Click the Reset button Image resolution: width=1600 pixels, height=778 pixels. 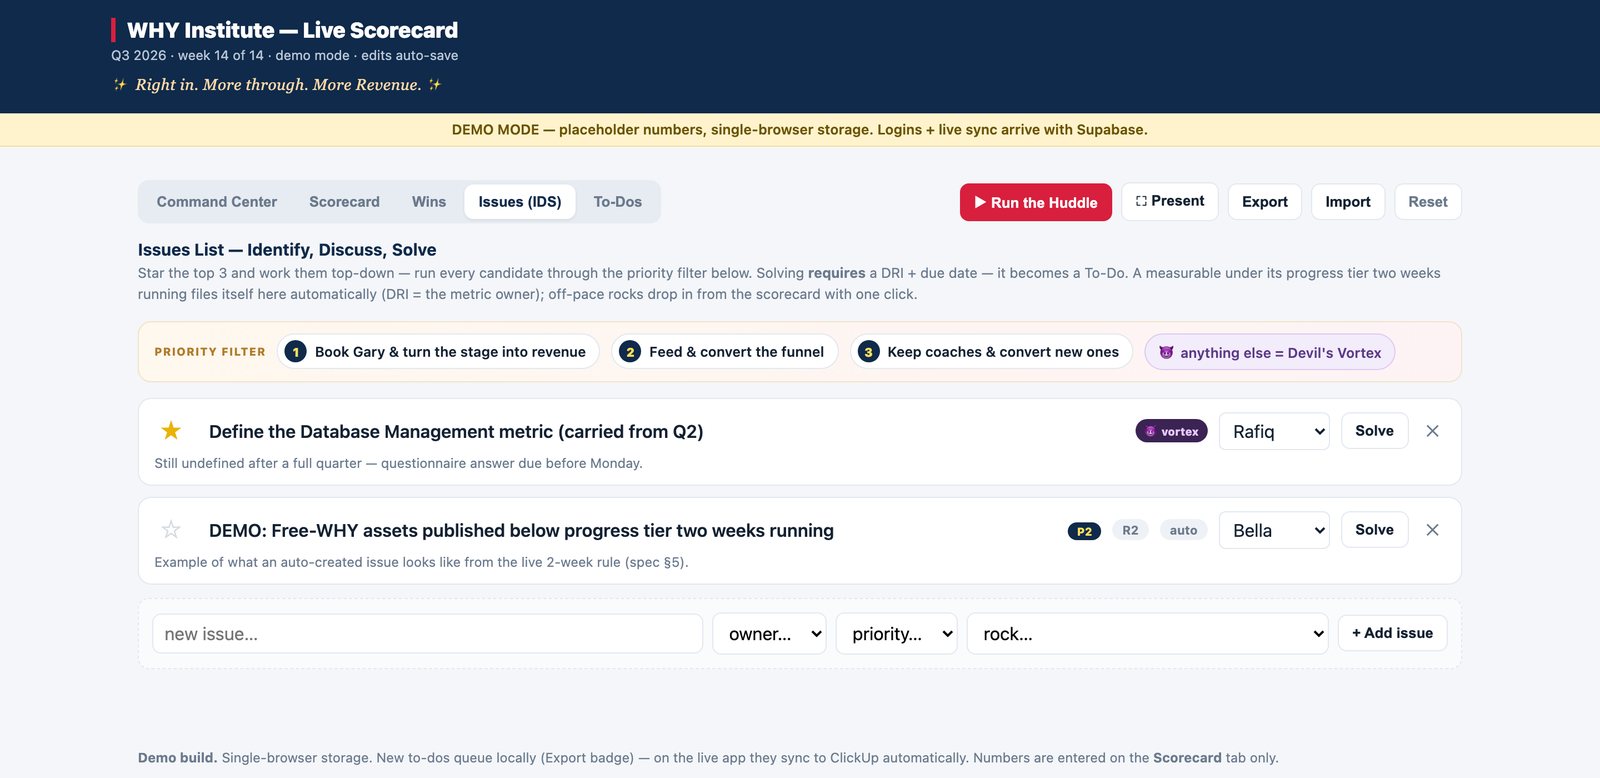(1428, 202)
